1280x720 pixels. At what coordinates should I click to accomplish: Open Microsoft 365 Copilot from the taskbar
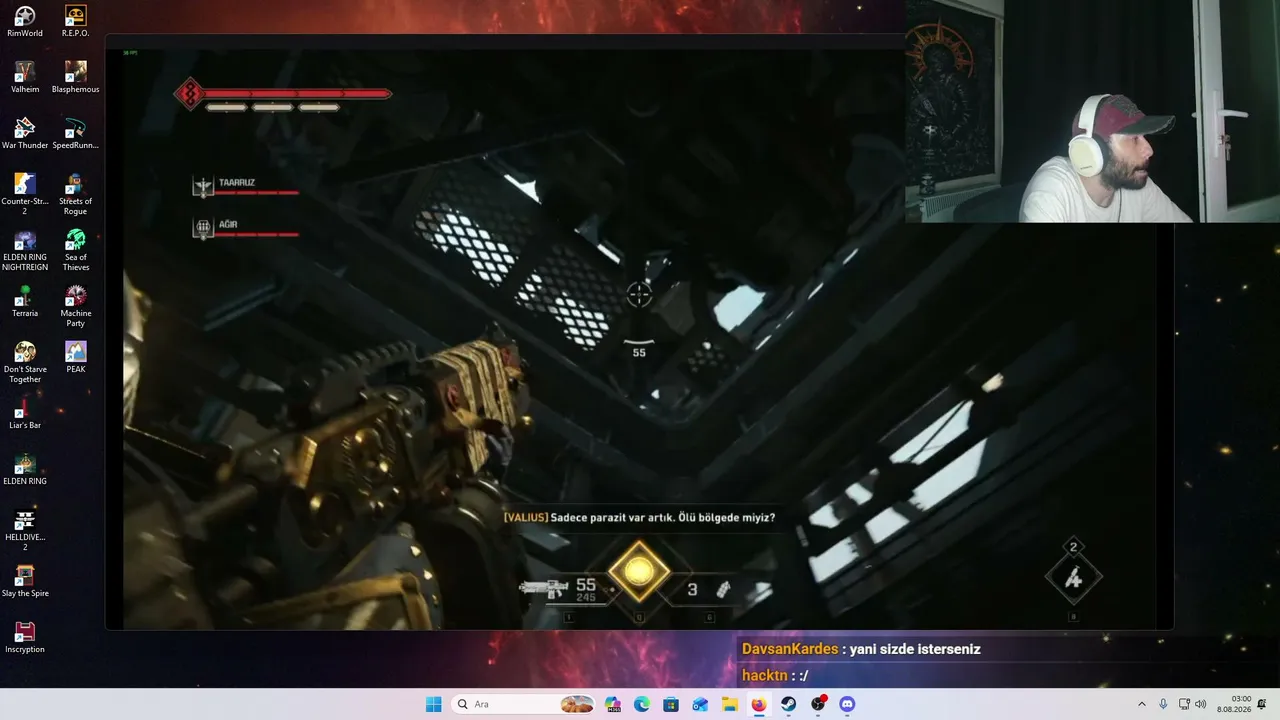click(x=613, y=704)
